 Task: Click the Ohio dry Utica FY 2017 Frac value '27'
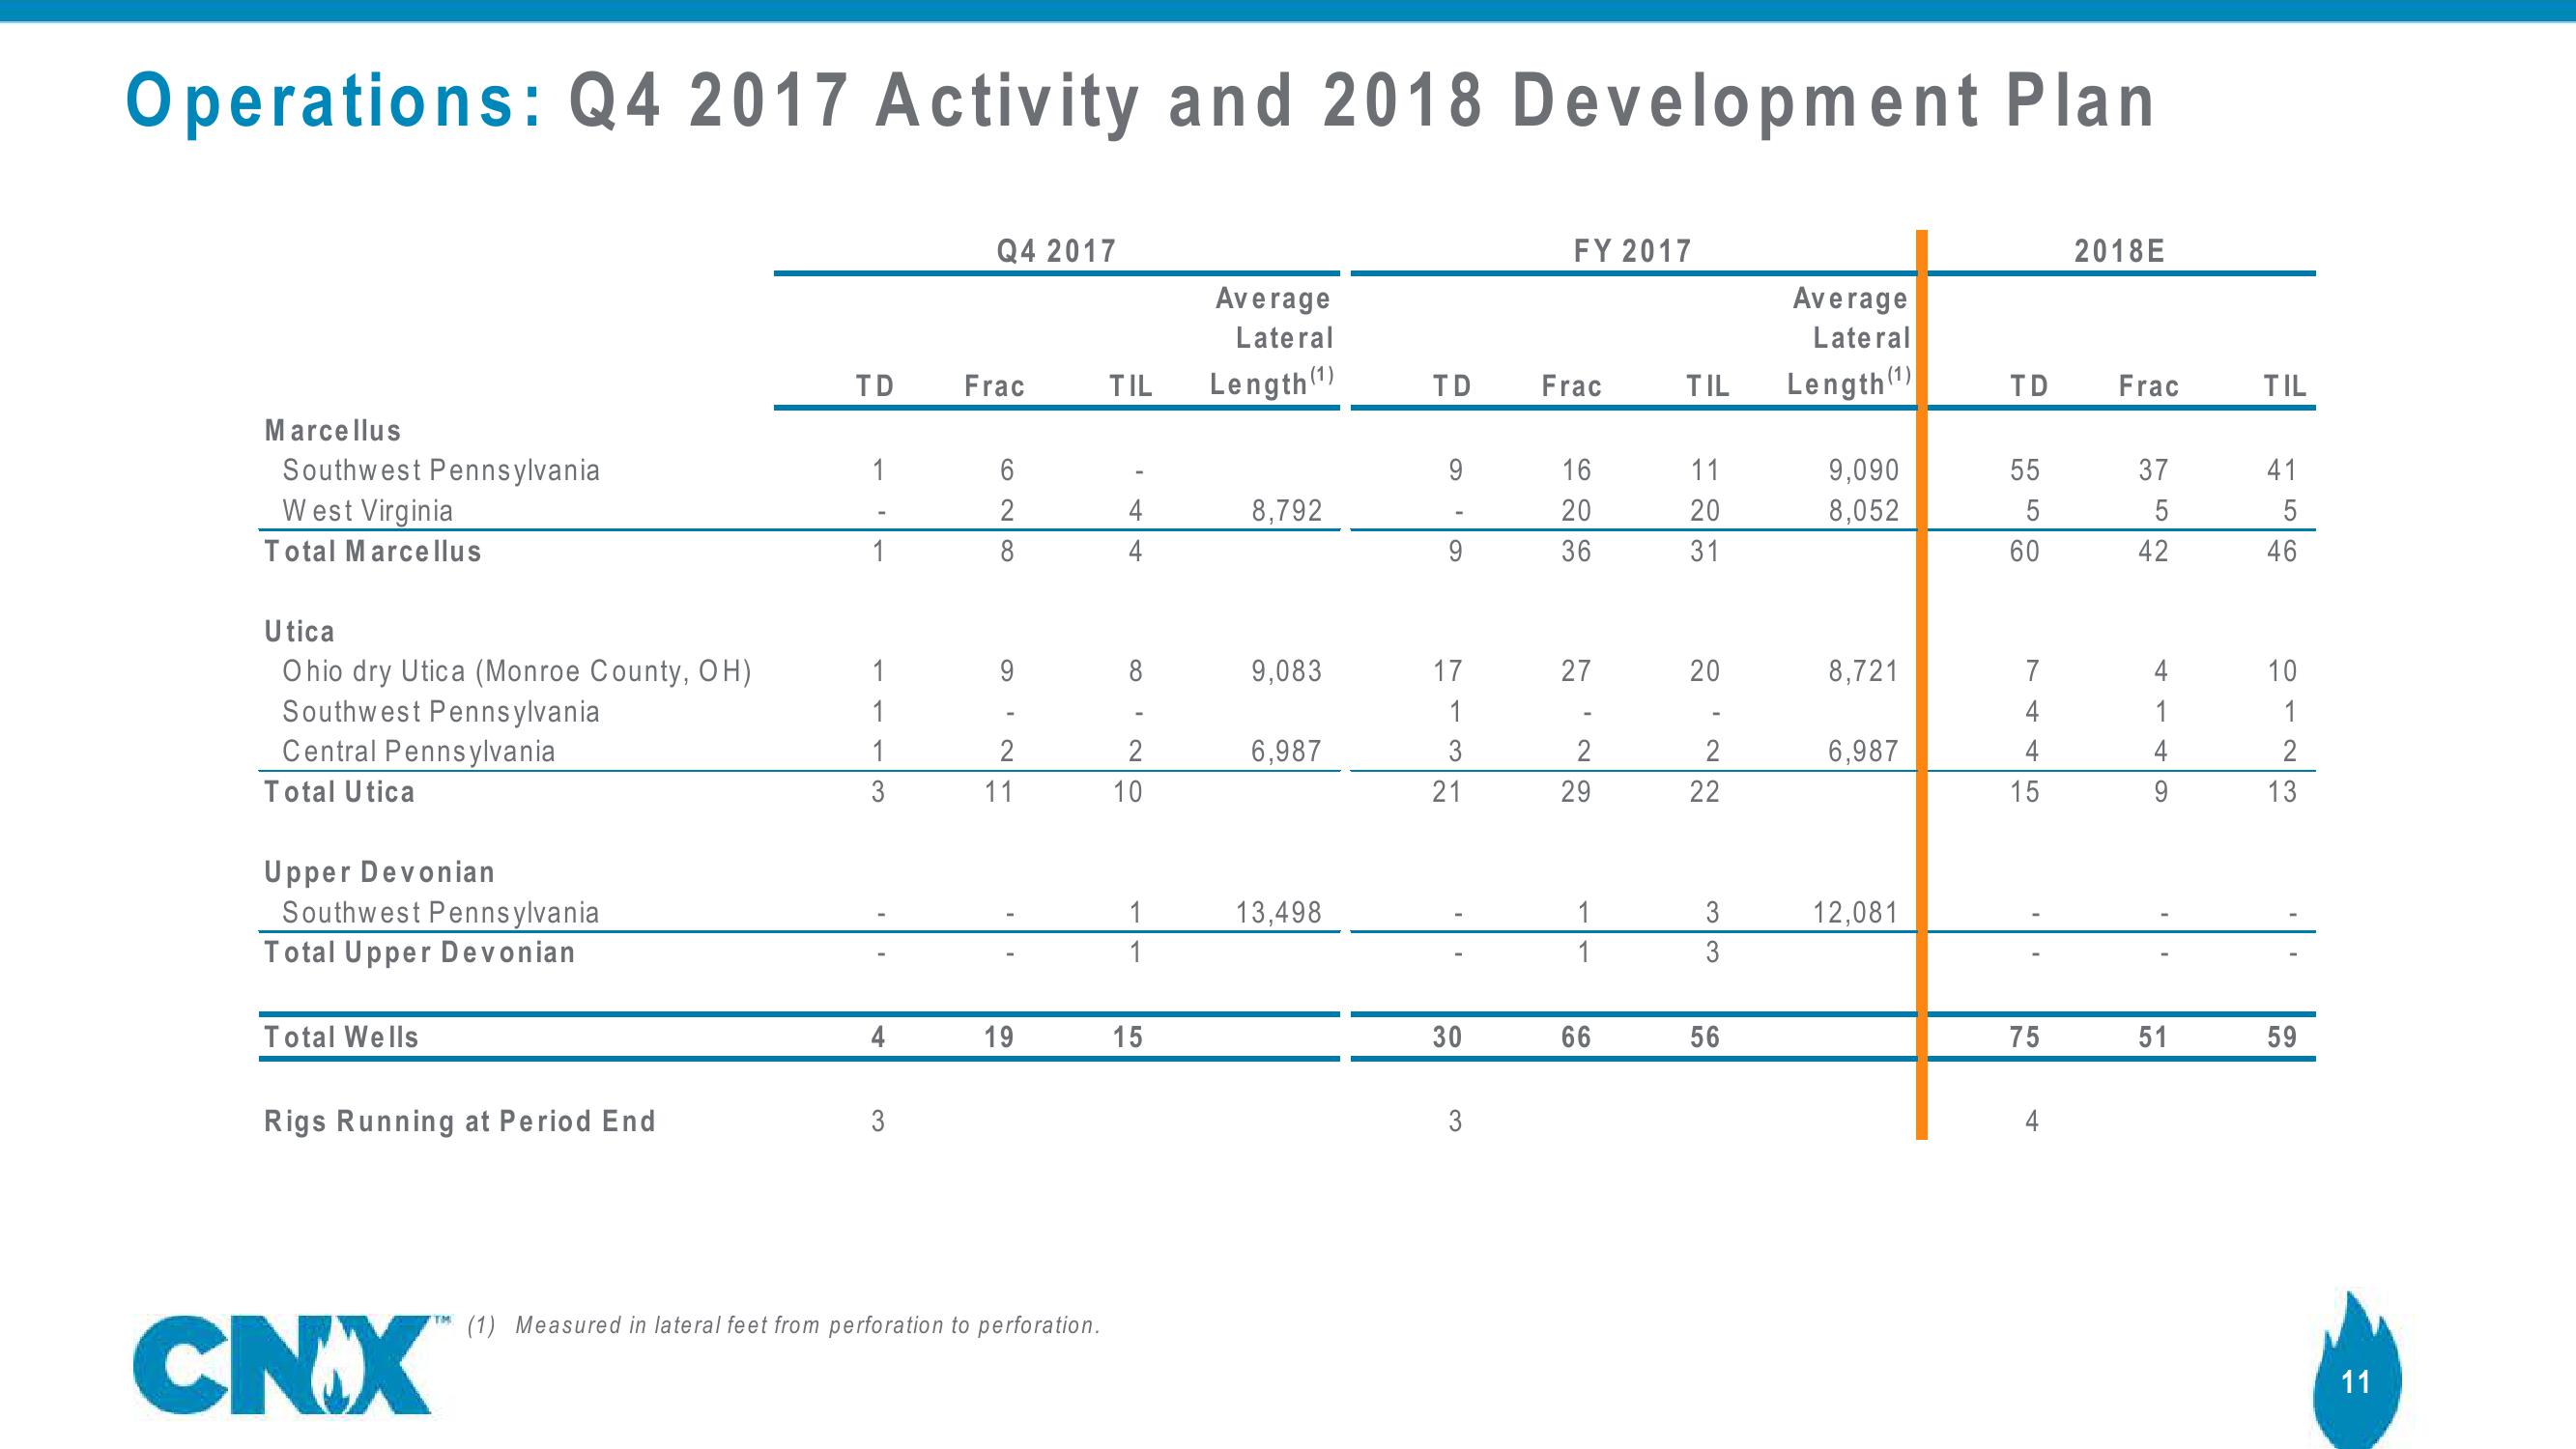(x=1576, y=671)
